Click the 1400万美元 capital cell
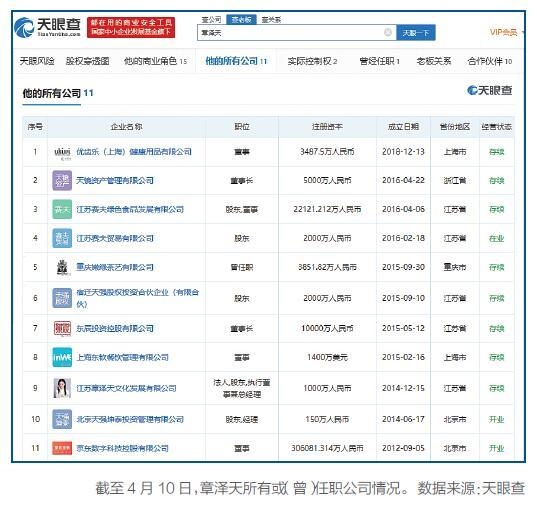 (x=327, y=358)
